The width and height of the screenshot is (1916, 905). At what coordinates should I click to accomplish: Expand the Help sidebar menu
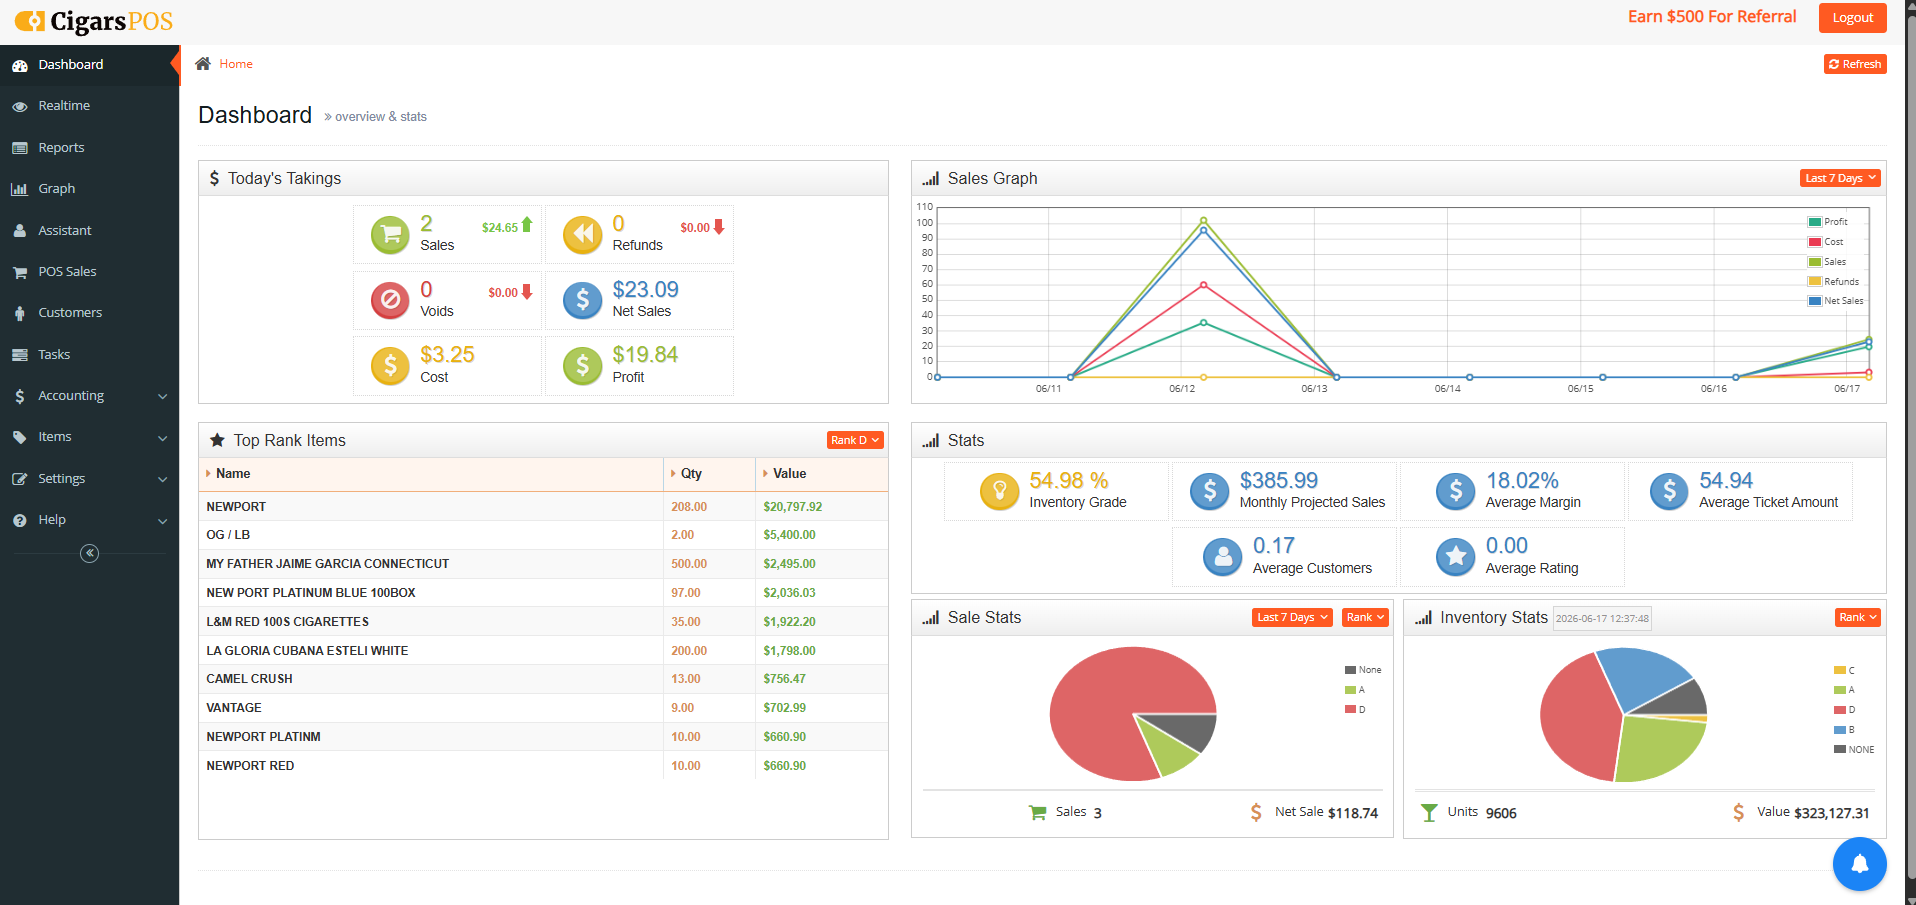click(90, 520)
